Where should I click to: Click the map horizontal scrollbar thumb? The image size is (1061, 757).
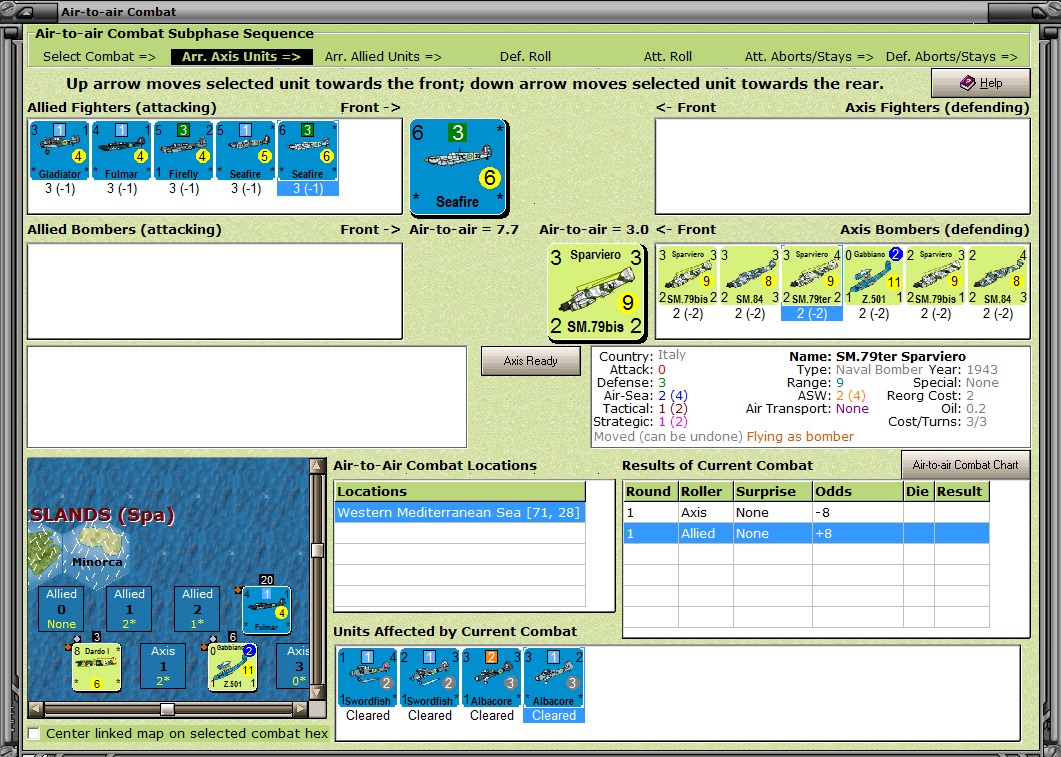point(167,709)
